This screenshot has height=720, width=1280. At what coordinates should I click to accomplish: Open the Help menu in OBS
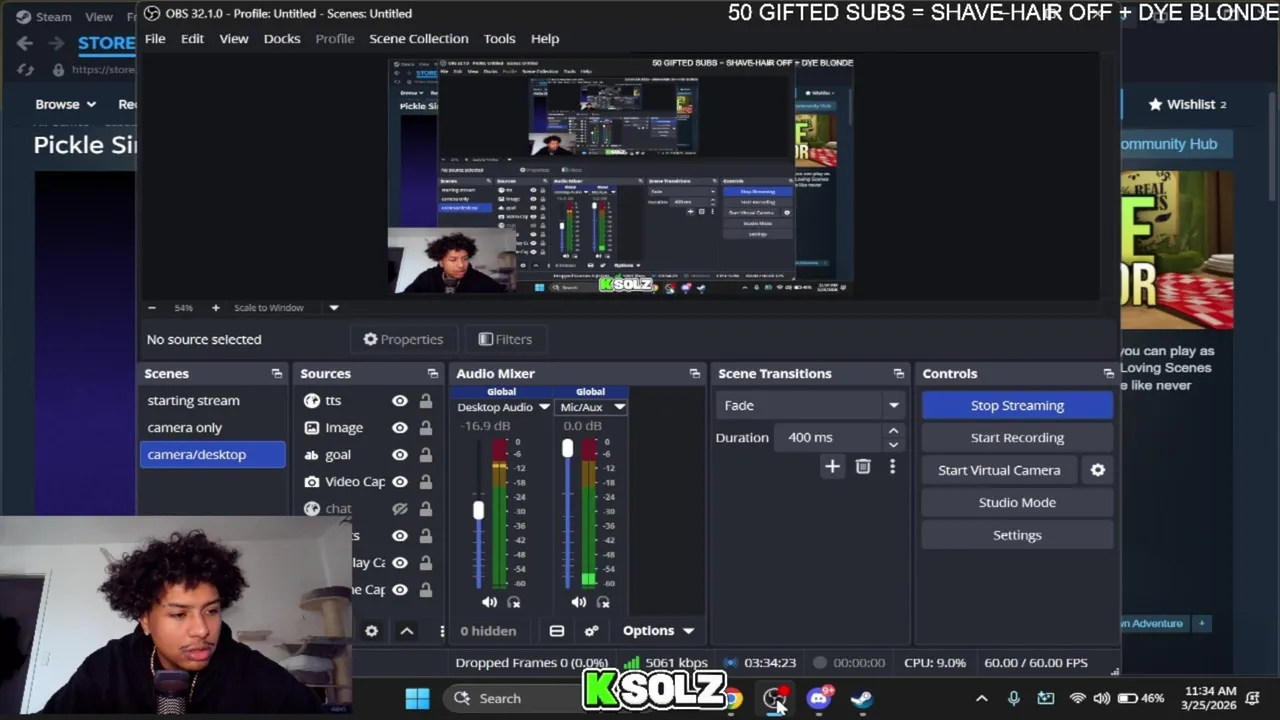(x=545, y=38)
